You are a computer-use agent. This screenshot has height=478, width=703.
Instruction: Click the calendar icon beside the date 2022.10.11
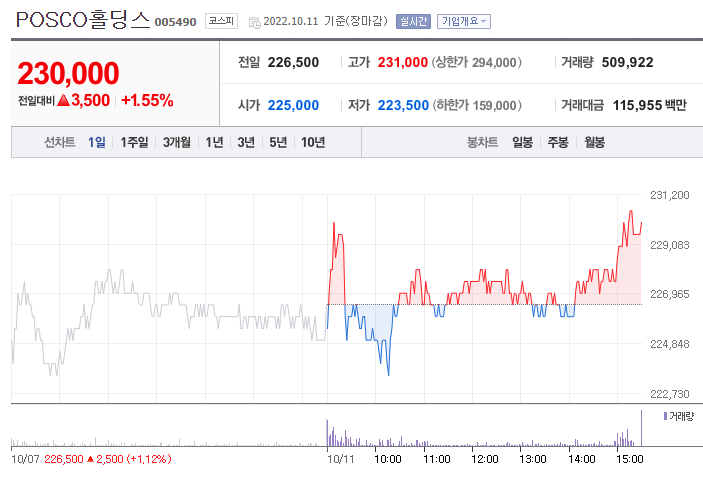click(254, 22)
